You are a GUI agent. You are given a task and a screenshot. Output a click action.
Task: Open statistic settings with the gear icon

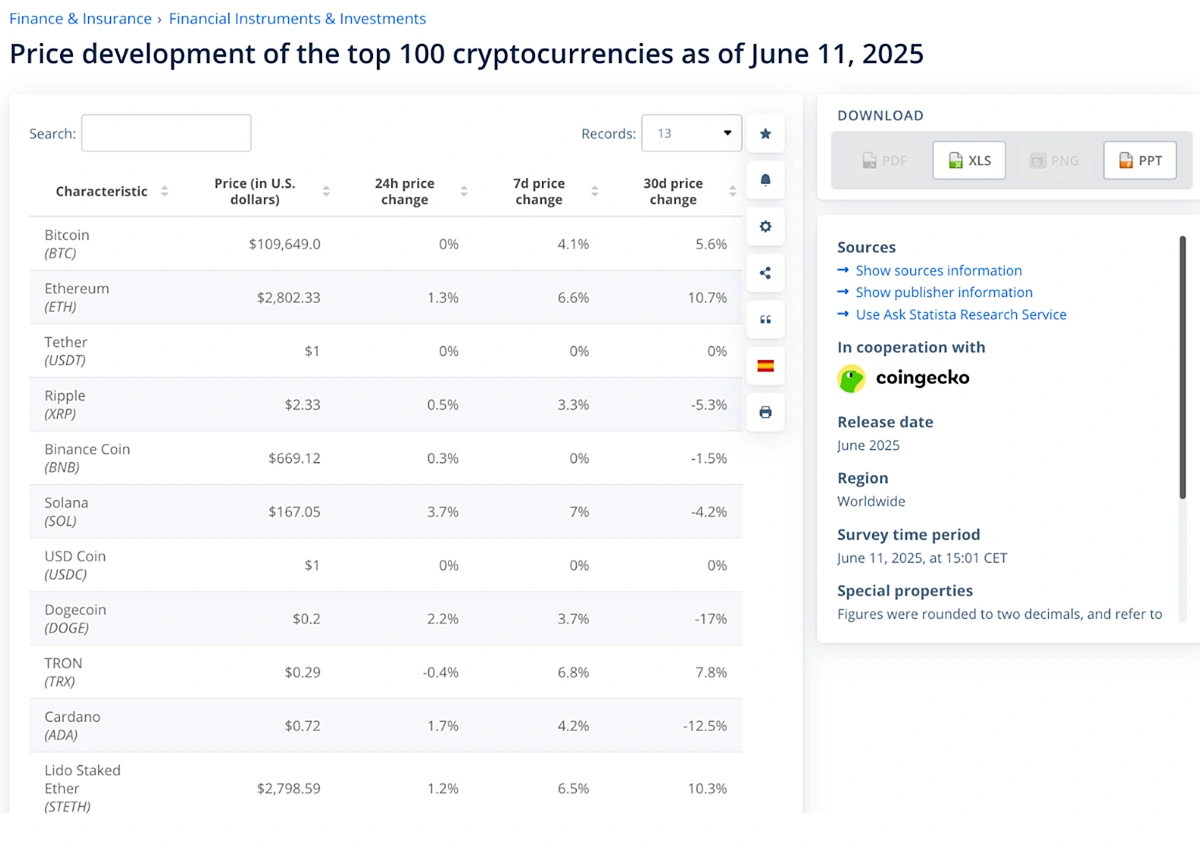(x=765, y=226)
